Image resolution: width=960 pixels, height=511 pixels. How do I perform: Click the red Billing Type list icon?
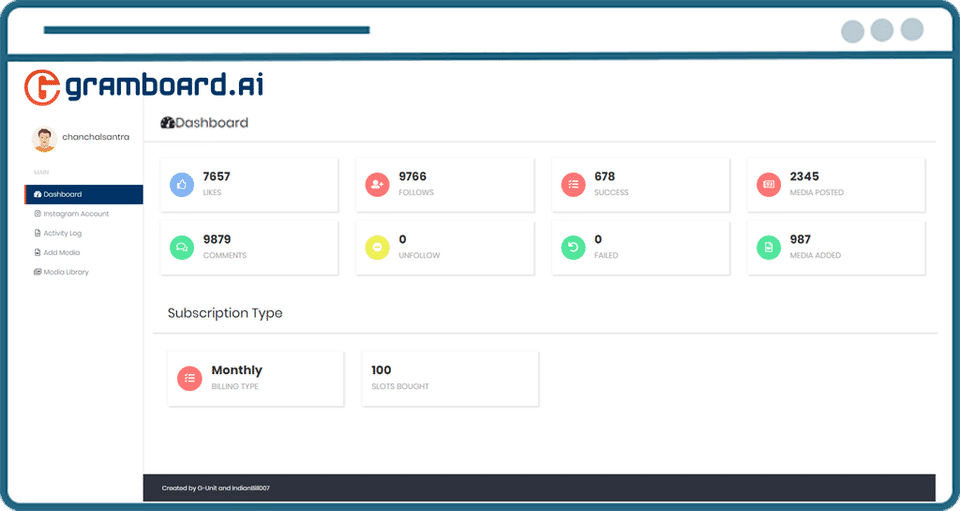189,378
